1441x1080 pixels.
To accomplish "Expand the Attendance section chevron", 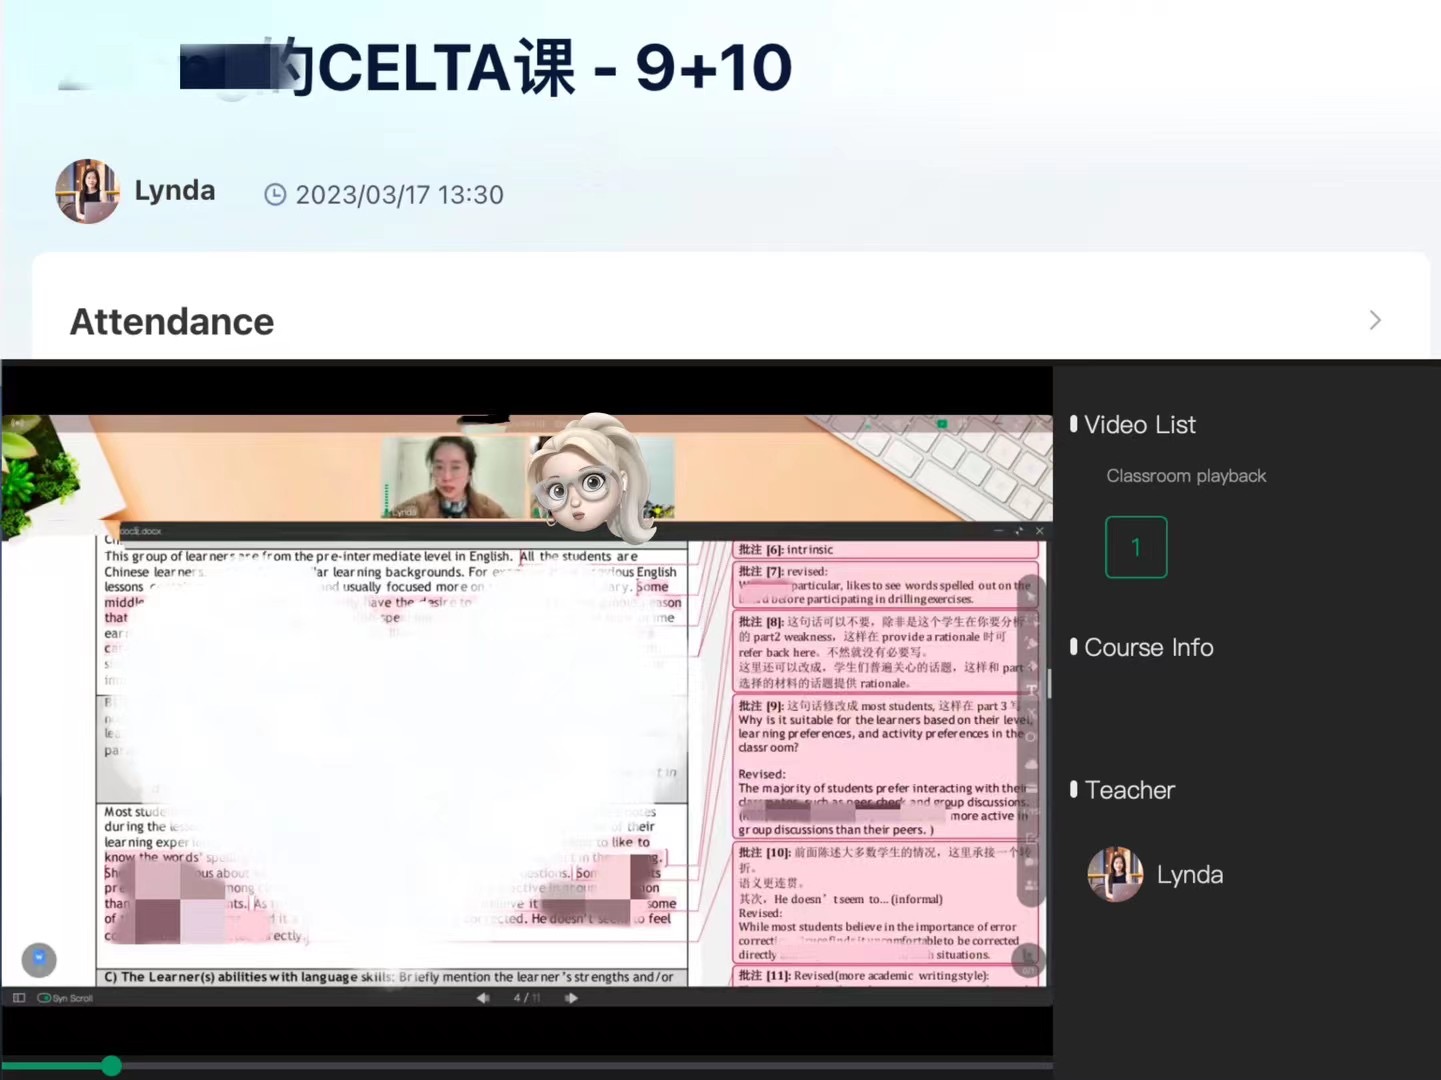I will pyautogui.click(x=1375, y=320).
